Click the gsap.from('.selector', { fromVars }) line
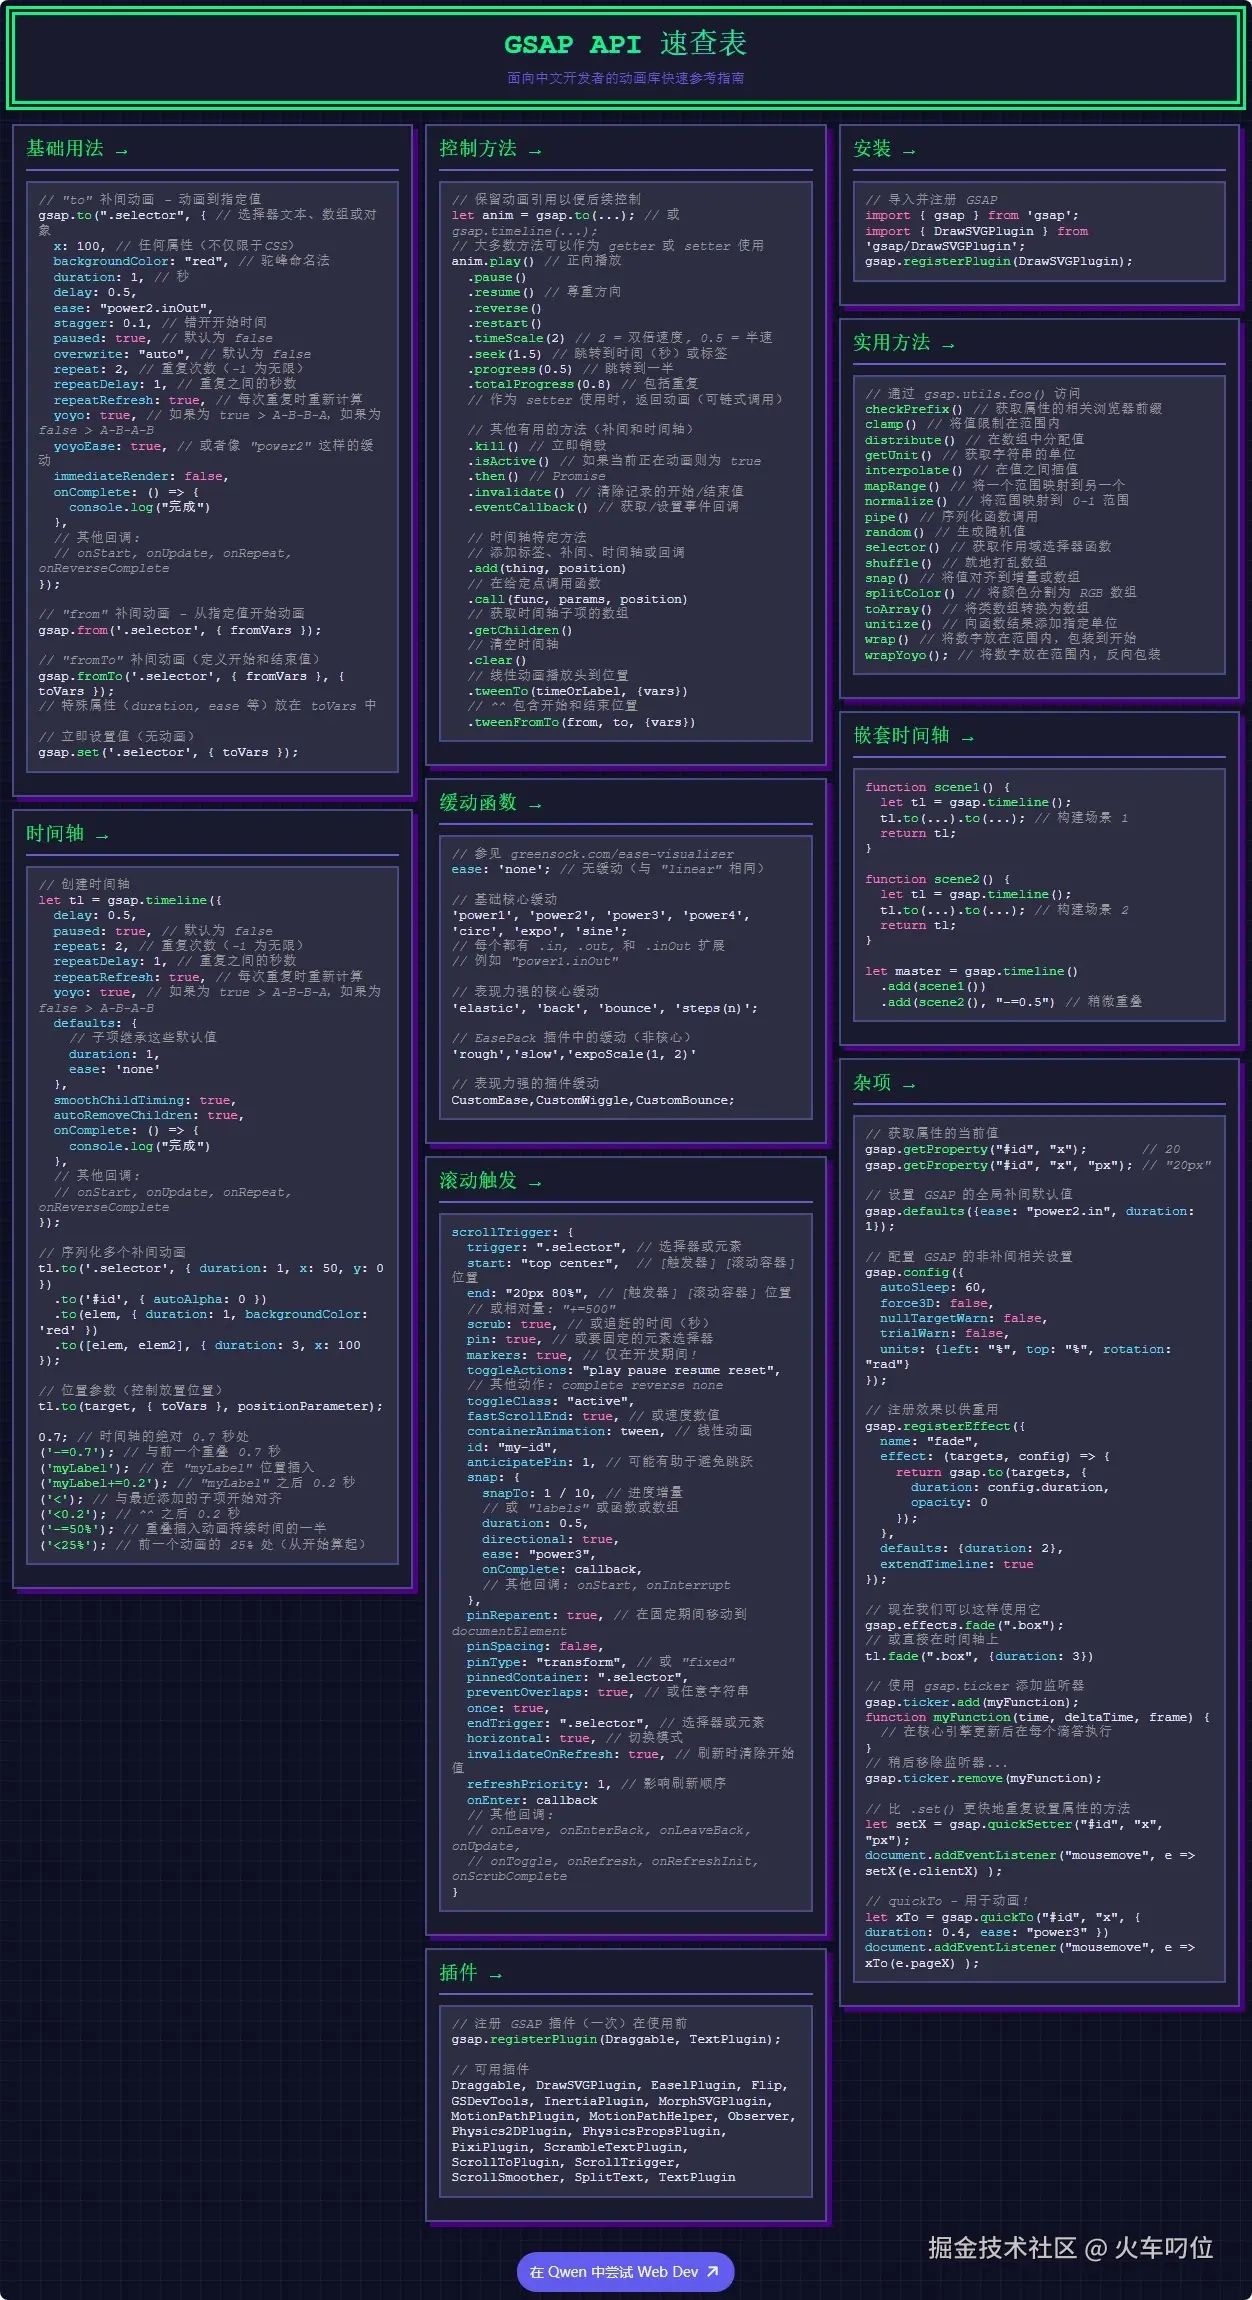 pyautogui.click(x=180, y=631)
